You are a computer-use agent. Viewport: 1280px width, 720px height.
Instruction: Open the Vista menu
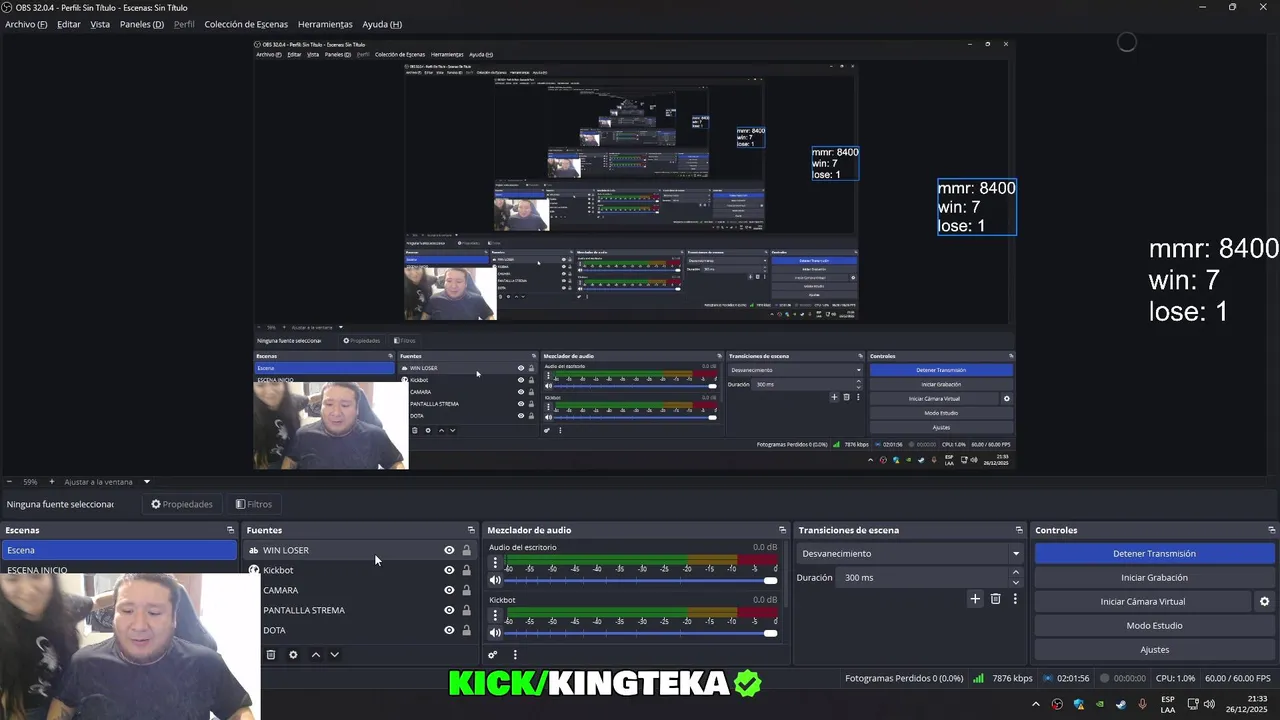(100, 24)
